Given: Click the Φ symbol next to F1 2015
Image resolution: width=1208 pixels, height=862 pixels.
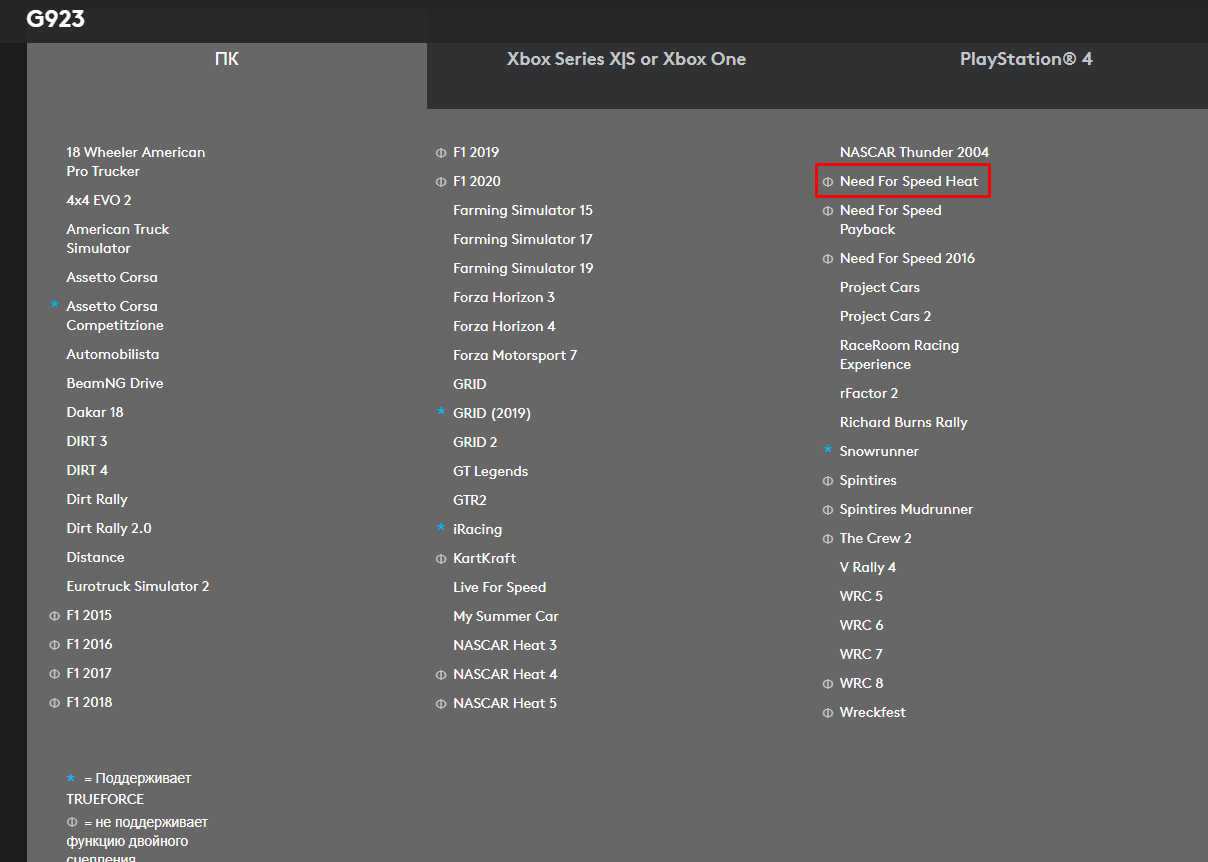Looking at the screenshot, I should click(x=55, y=616).
